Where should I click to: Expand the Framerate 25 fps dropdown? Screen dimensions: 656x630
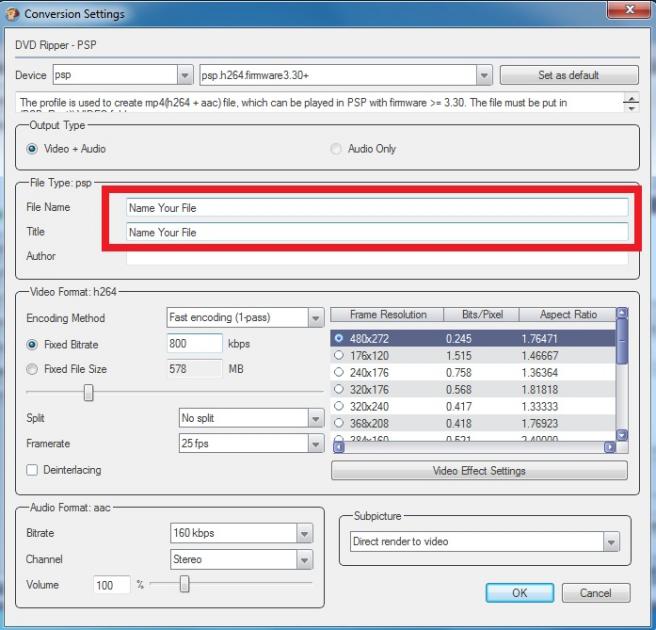coord(315,443)
